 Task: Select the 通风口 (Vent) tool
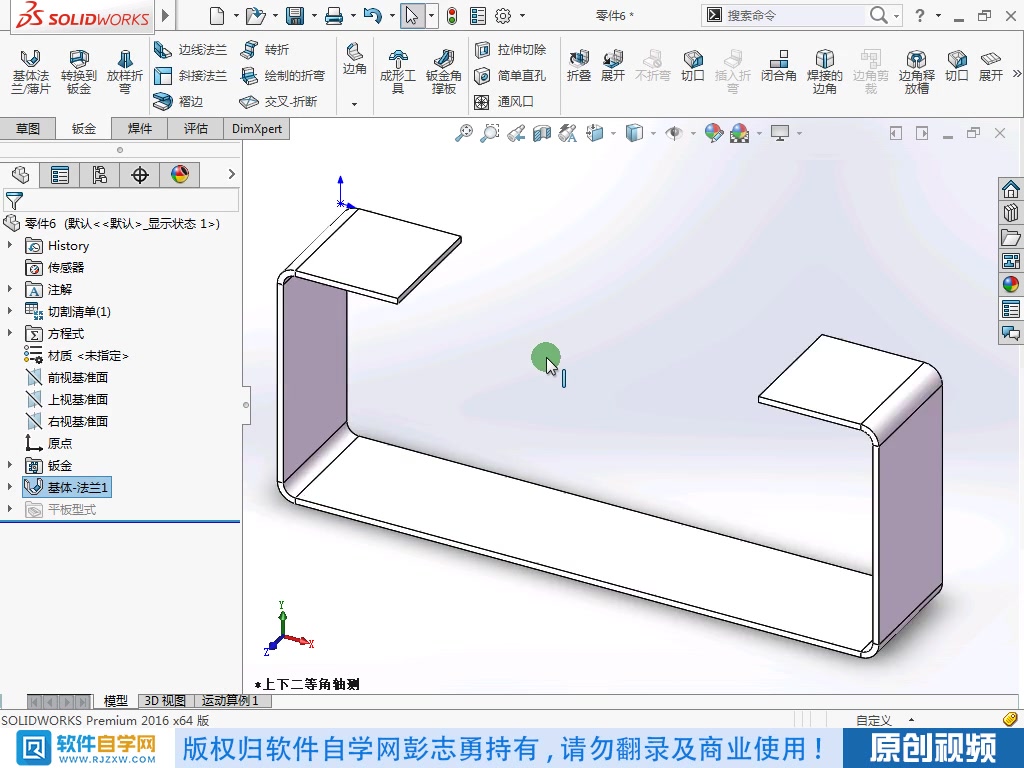pyautogui.click(x=510, y=101)
